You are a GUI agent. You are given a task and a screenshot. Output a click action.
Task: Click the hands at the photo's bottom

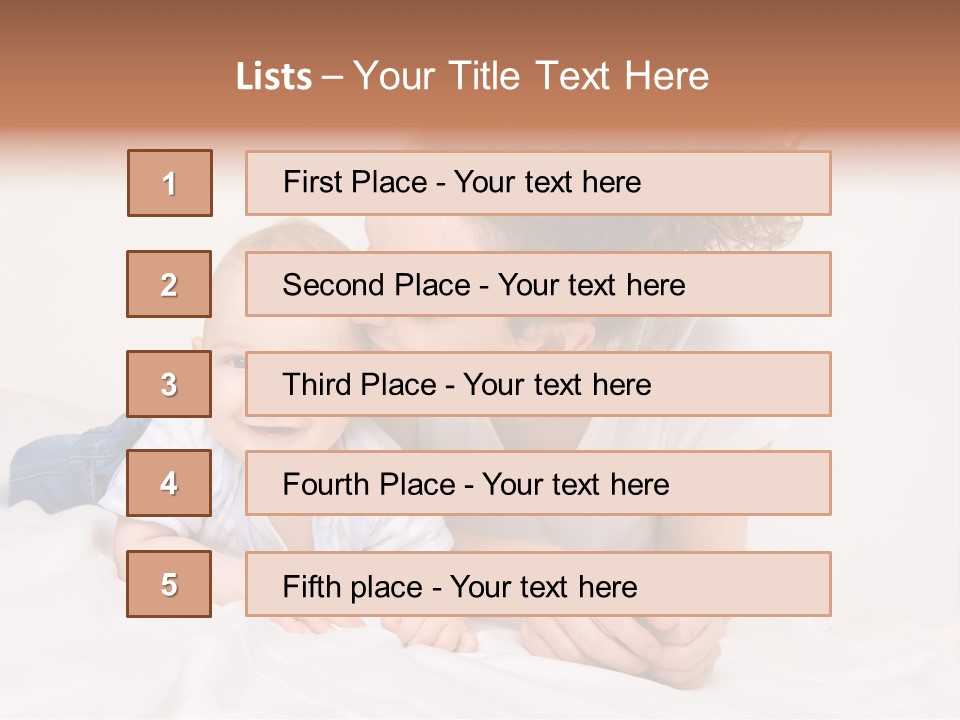(618, 646)
